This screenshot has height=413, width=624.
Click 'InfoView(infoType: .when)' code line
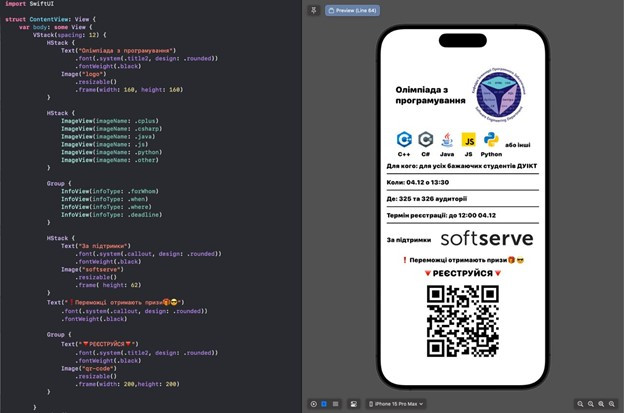pyautogui.click(x=104, y=199)
